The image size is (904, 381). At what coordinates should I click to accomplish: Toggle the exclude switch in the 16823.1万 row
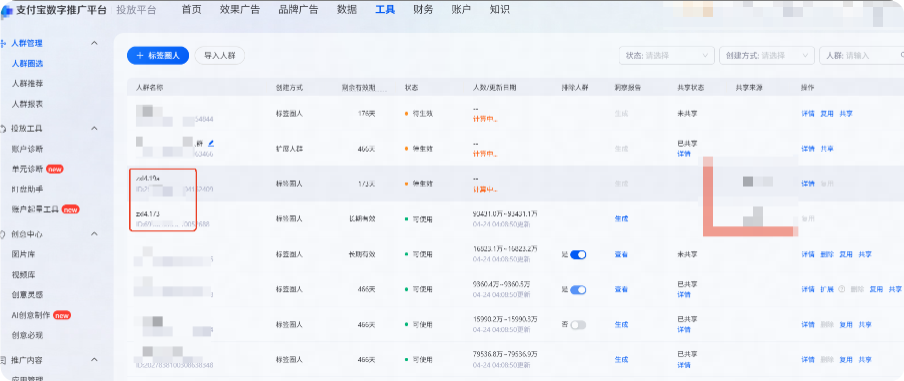coord(578,254)
